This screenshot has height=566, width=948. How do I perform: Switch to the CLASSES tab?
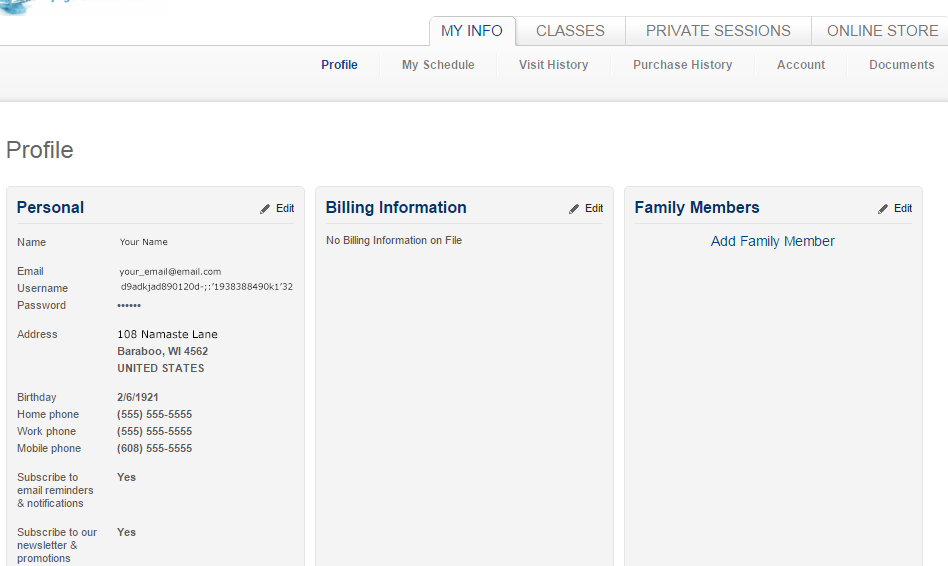[570, 31]
